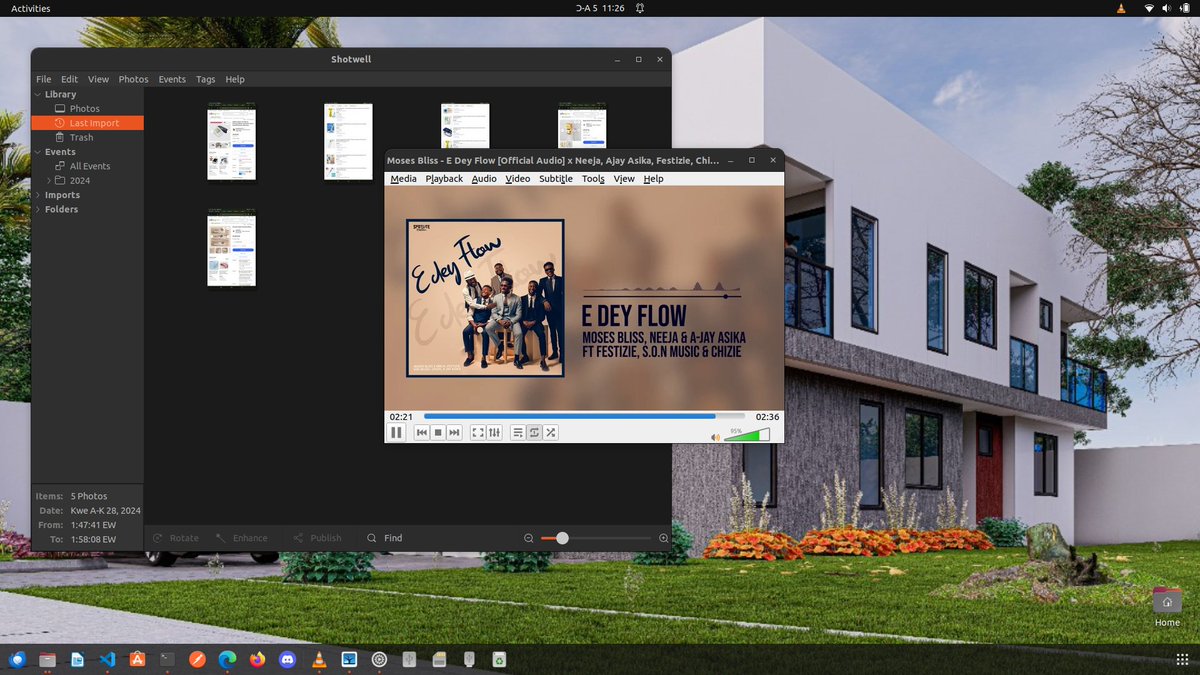This screenshot has height=675, width=1200.
Task: Open the View menu in VLC
Action: coord(624,179)
